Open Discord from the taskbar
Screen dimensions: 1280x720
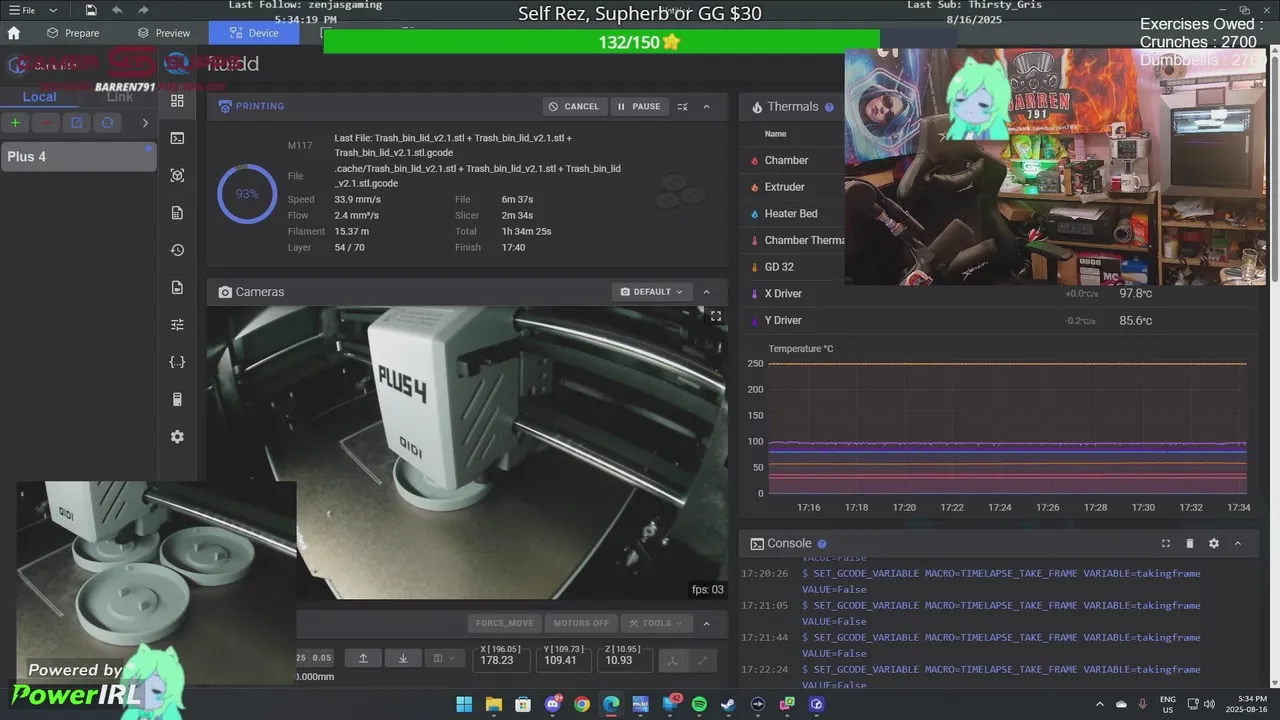point(552,704)
